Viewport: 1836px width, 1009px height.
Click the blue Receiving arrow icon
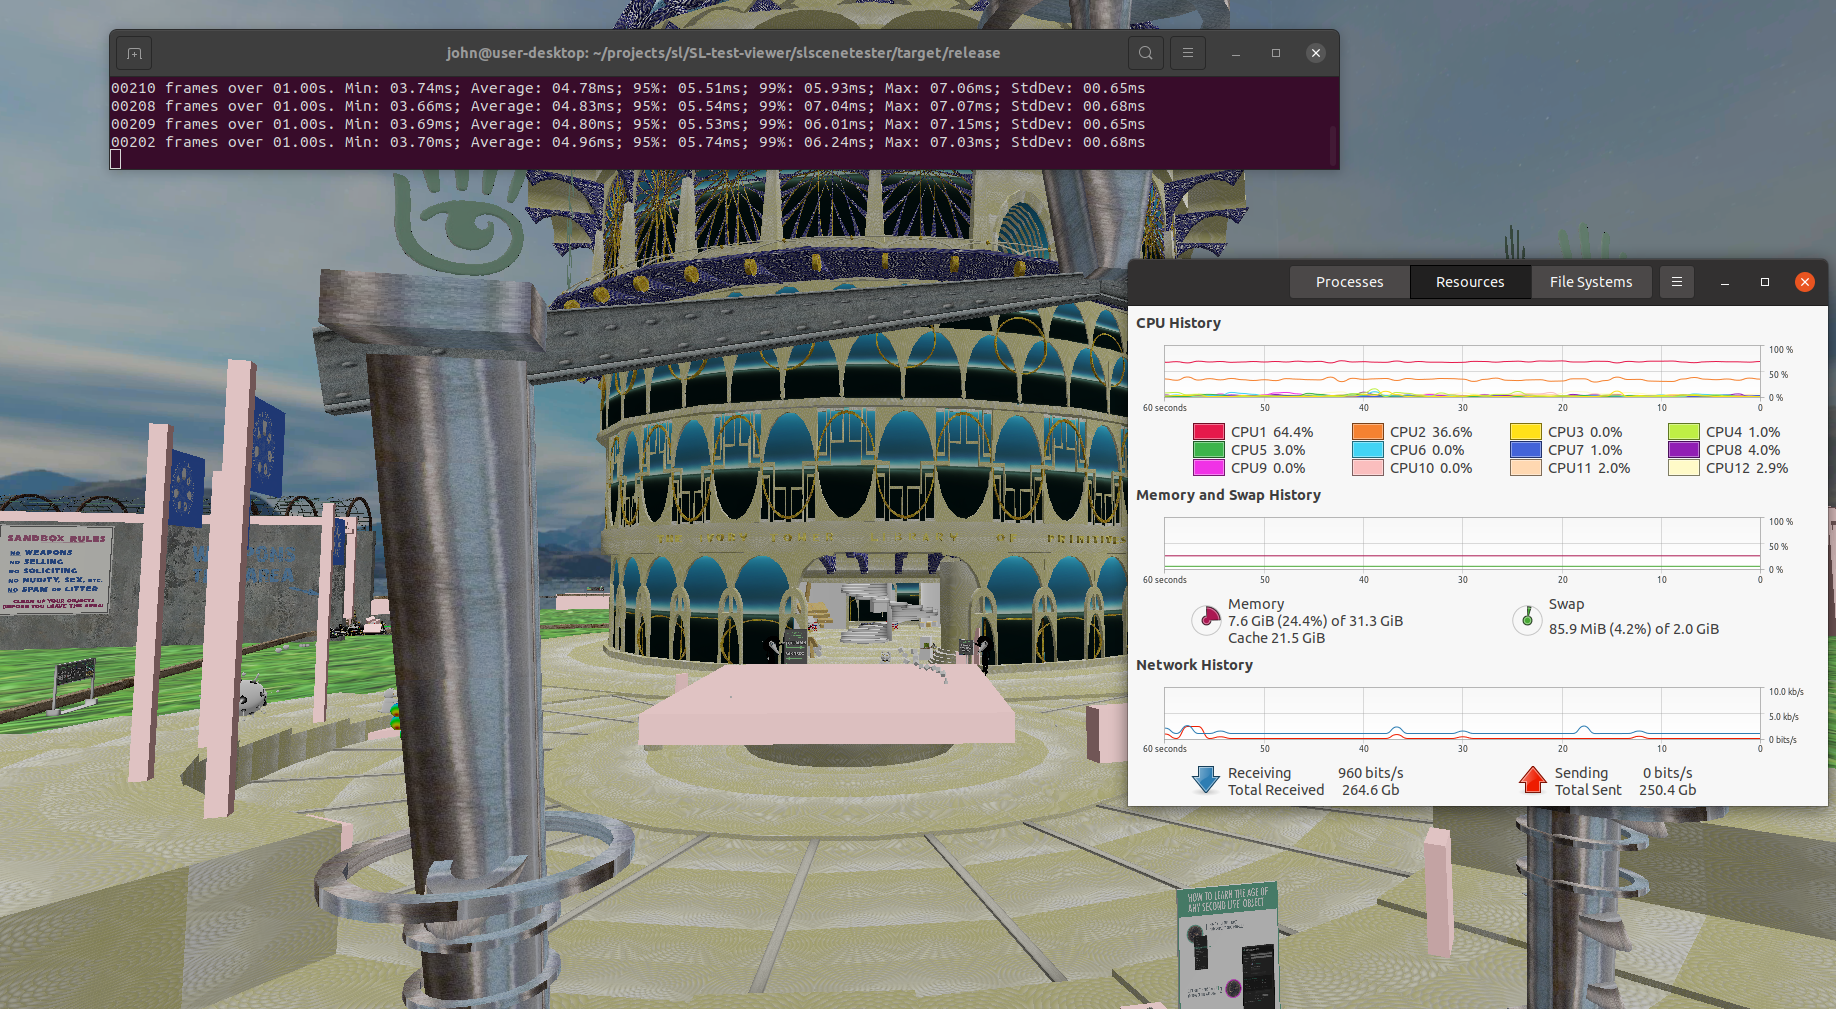[1206, 780]
